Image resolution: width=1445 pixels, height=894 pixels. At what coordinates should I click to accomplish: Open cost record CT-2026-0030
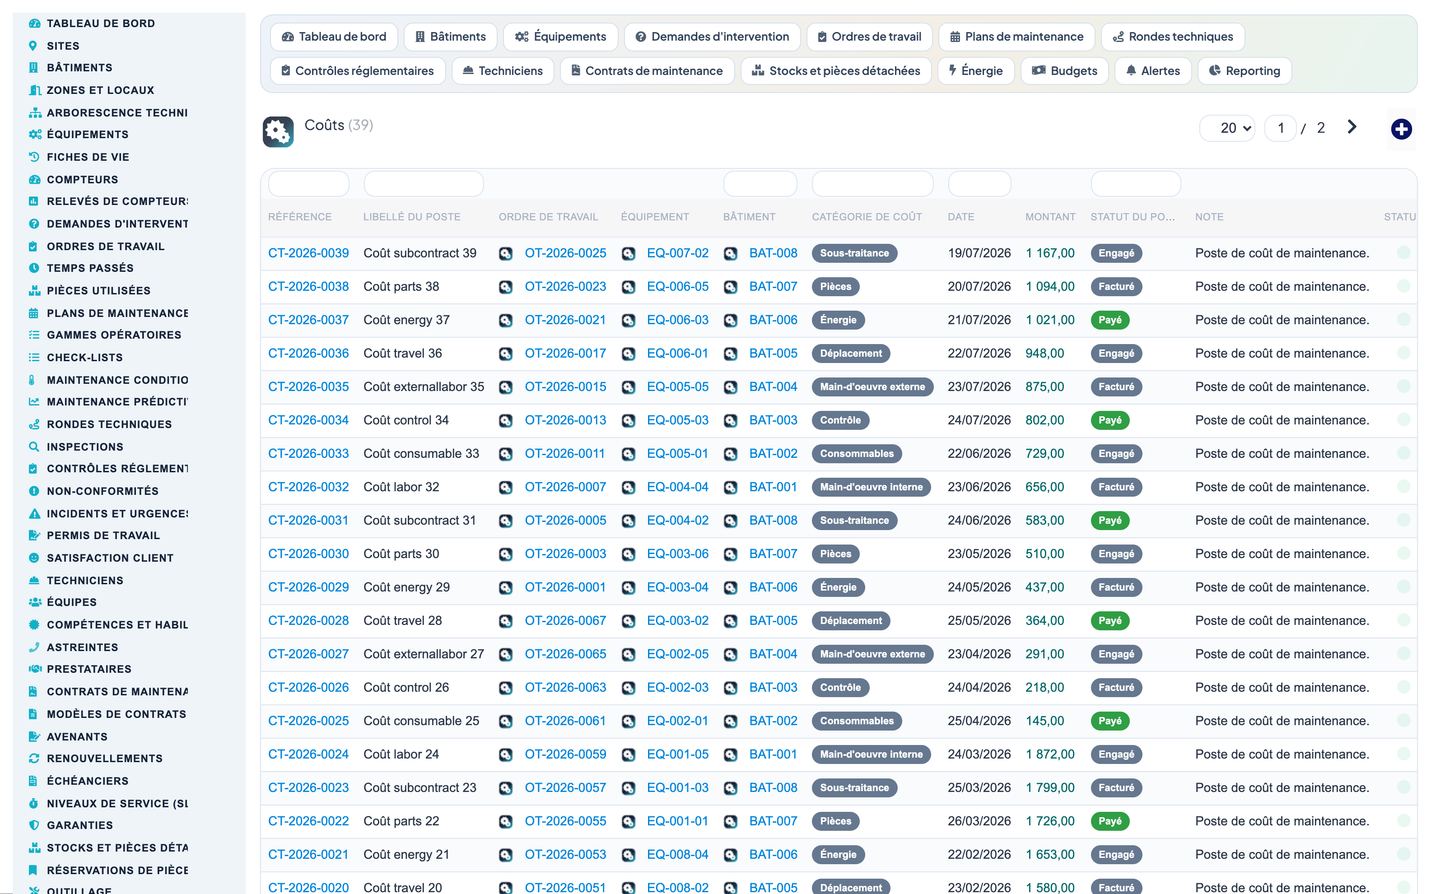click(308, 554)
